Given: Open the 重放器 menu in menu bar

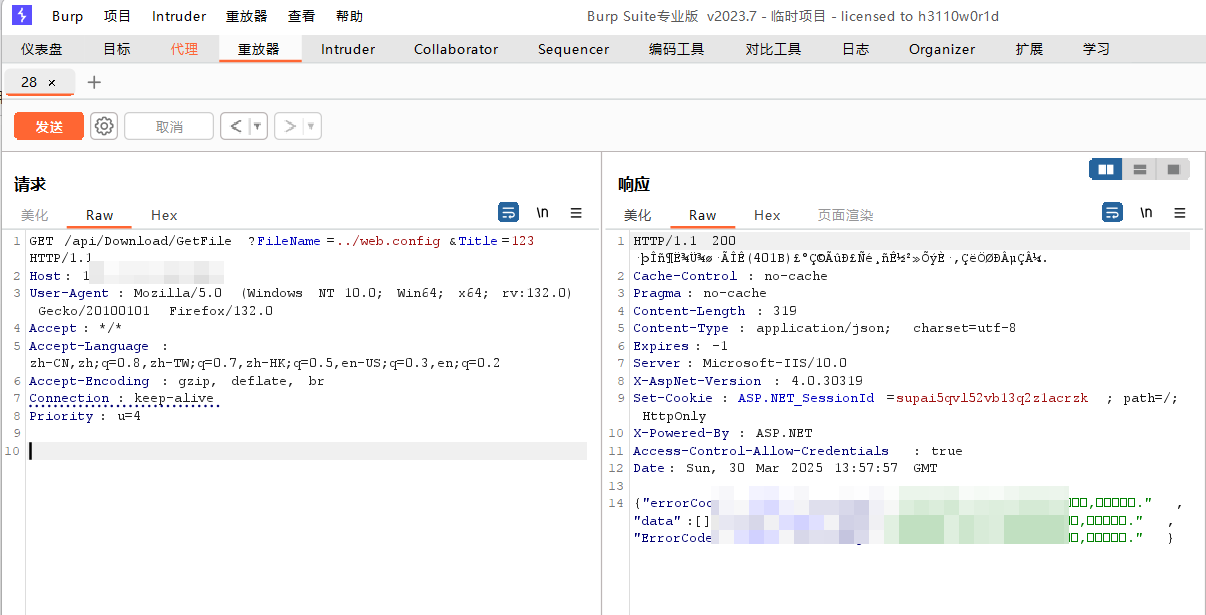Looking at the screenshot, I should click(x=247, y=16).
